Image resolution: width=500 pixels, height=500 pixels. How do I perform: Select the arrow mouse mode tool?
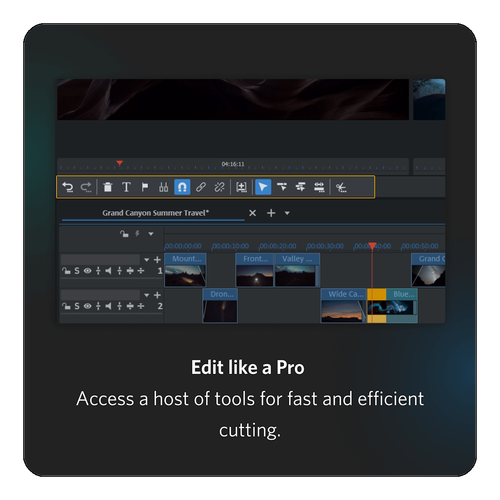(263, 187)
